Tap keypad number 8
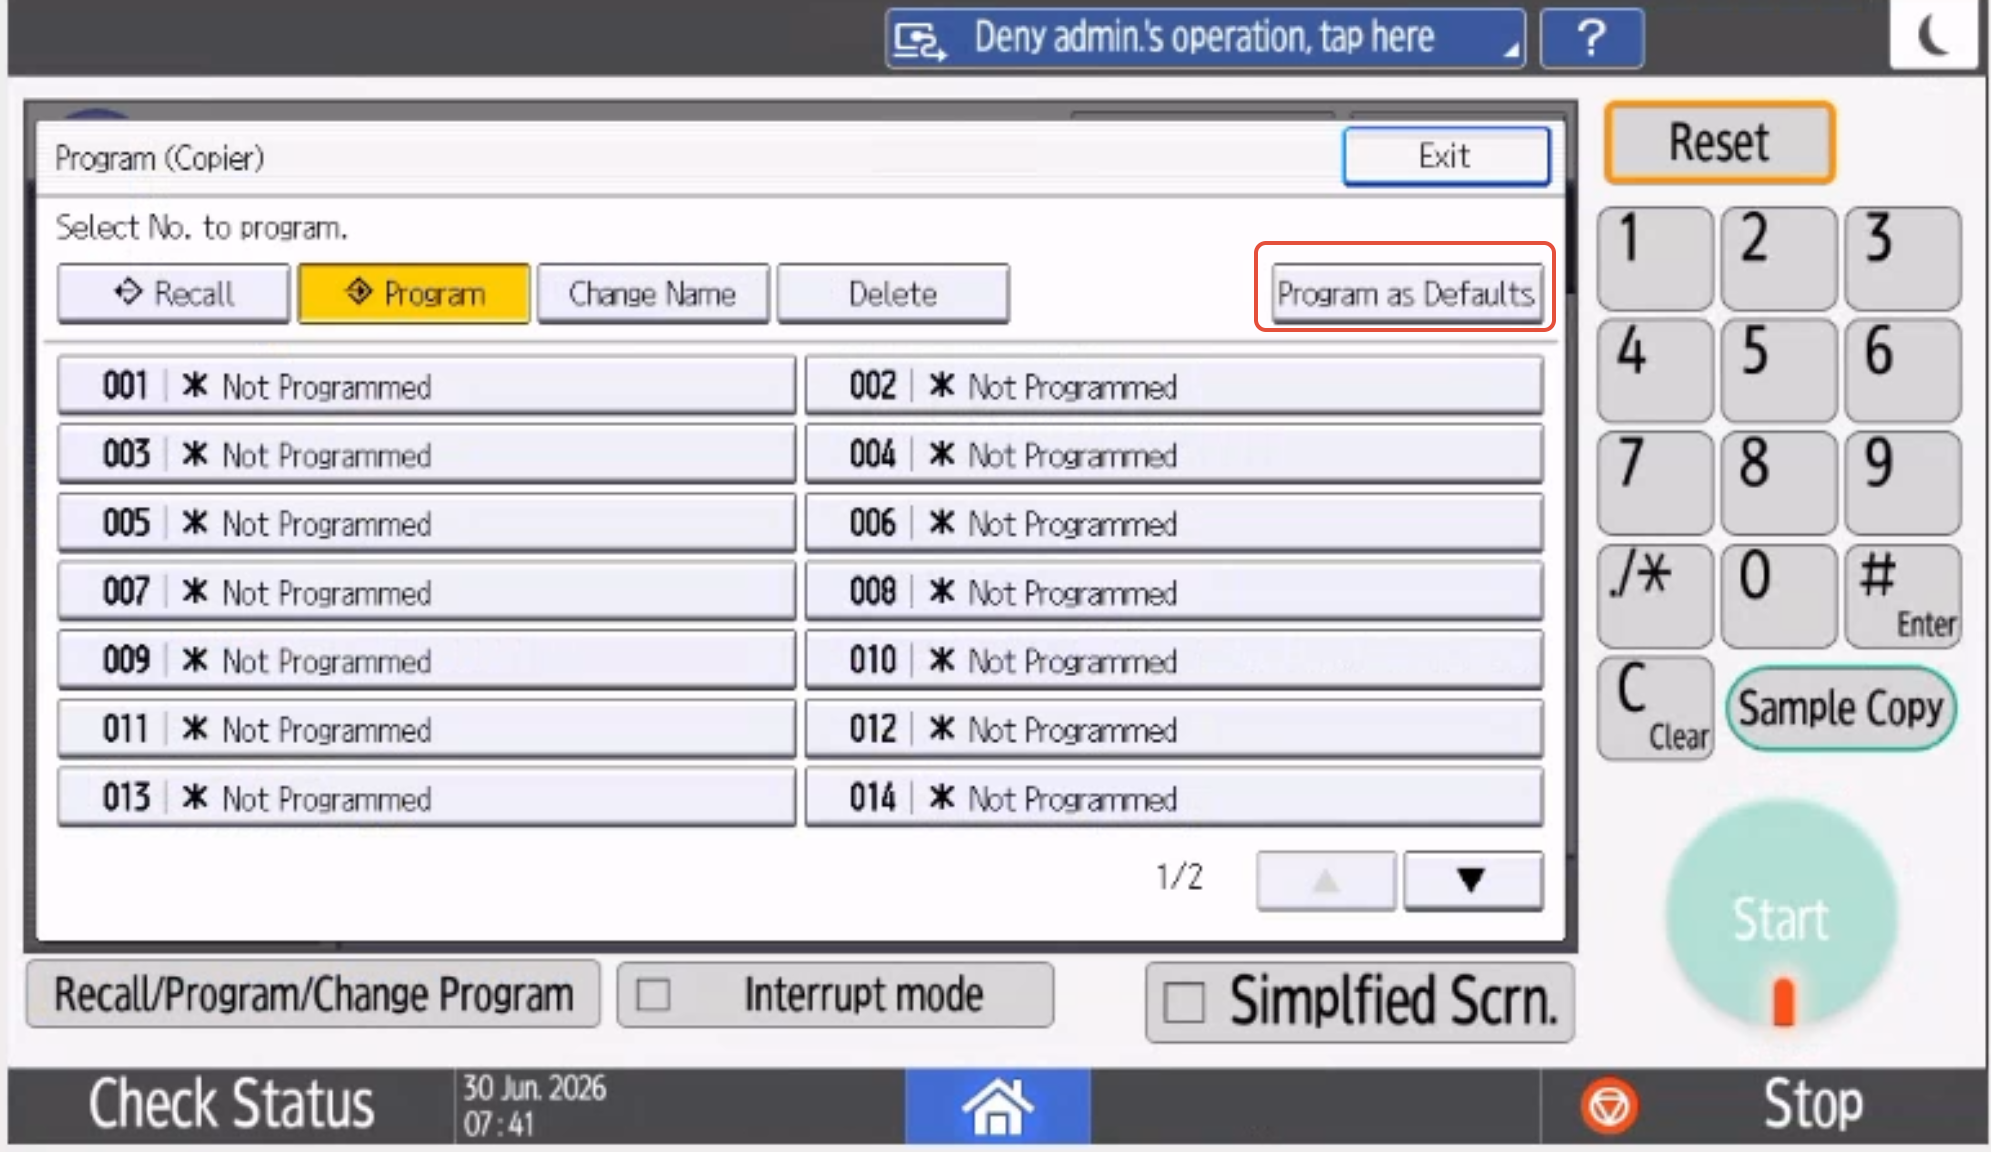 click(x=1778, y=483)
